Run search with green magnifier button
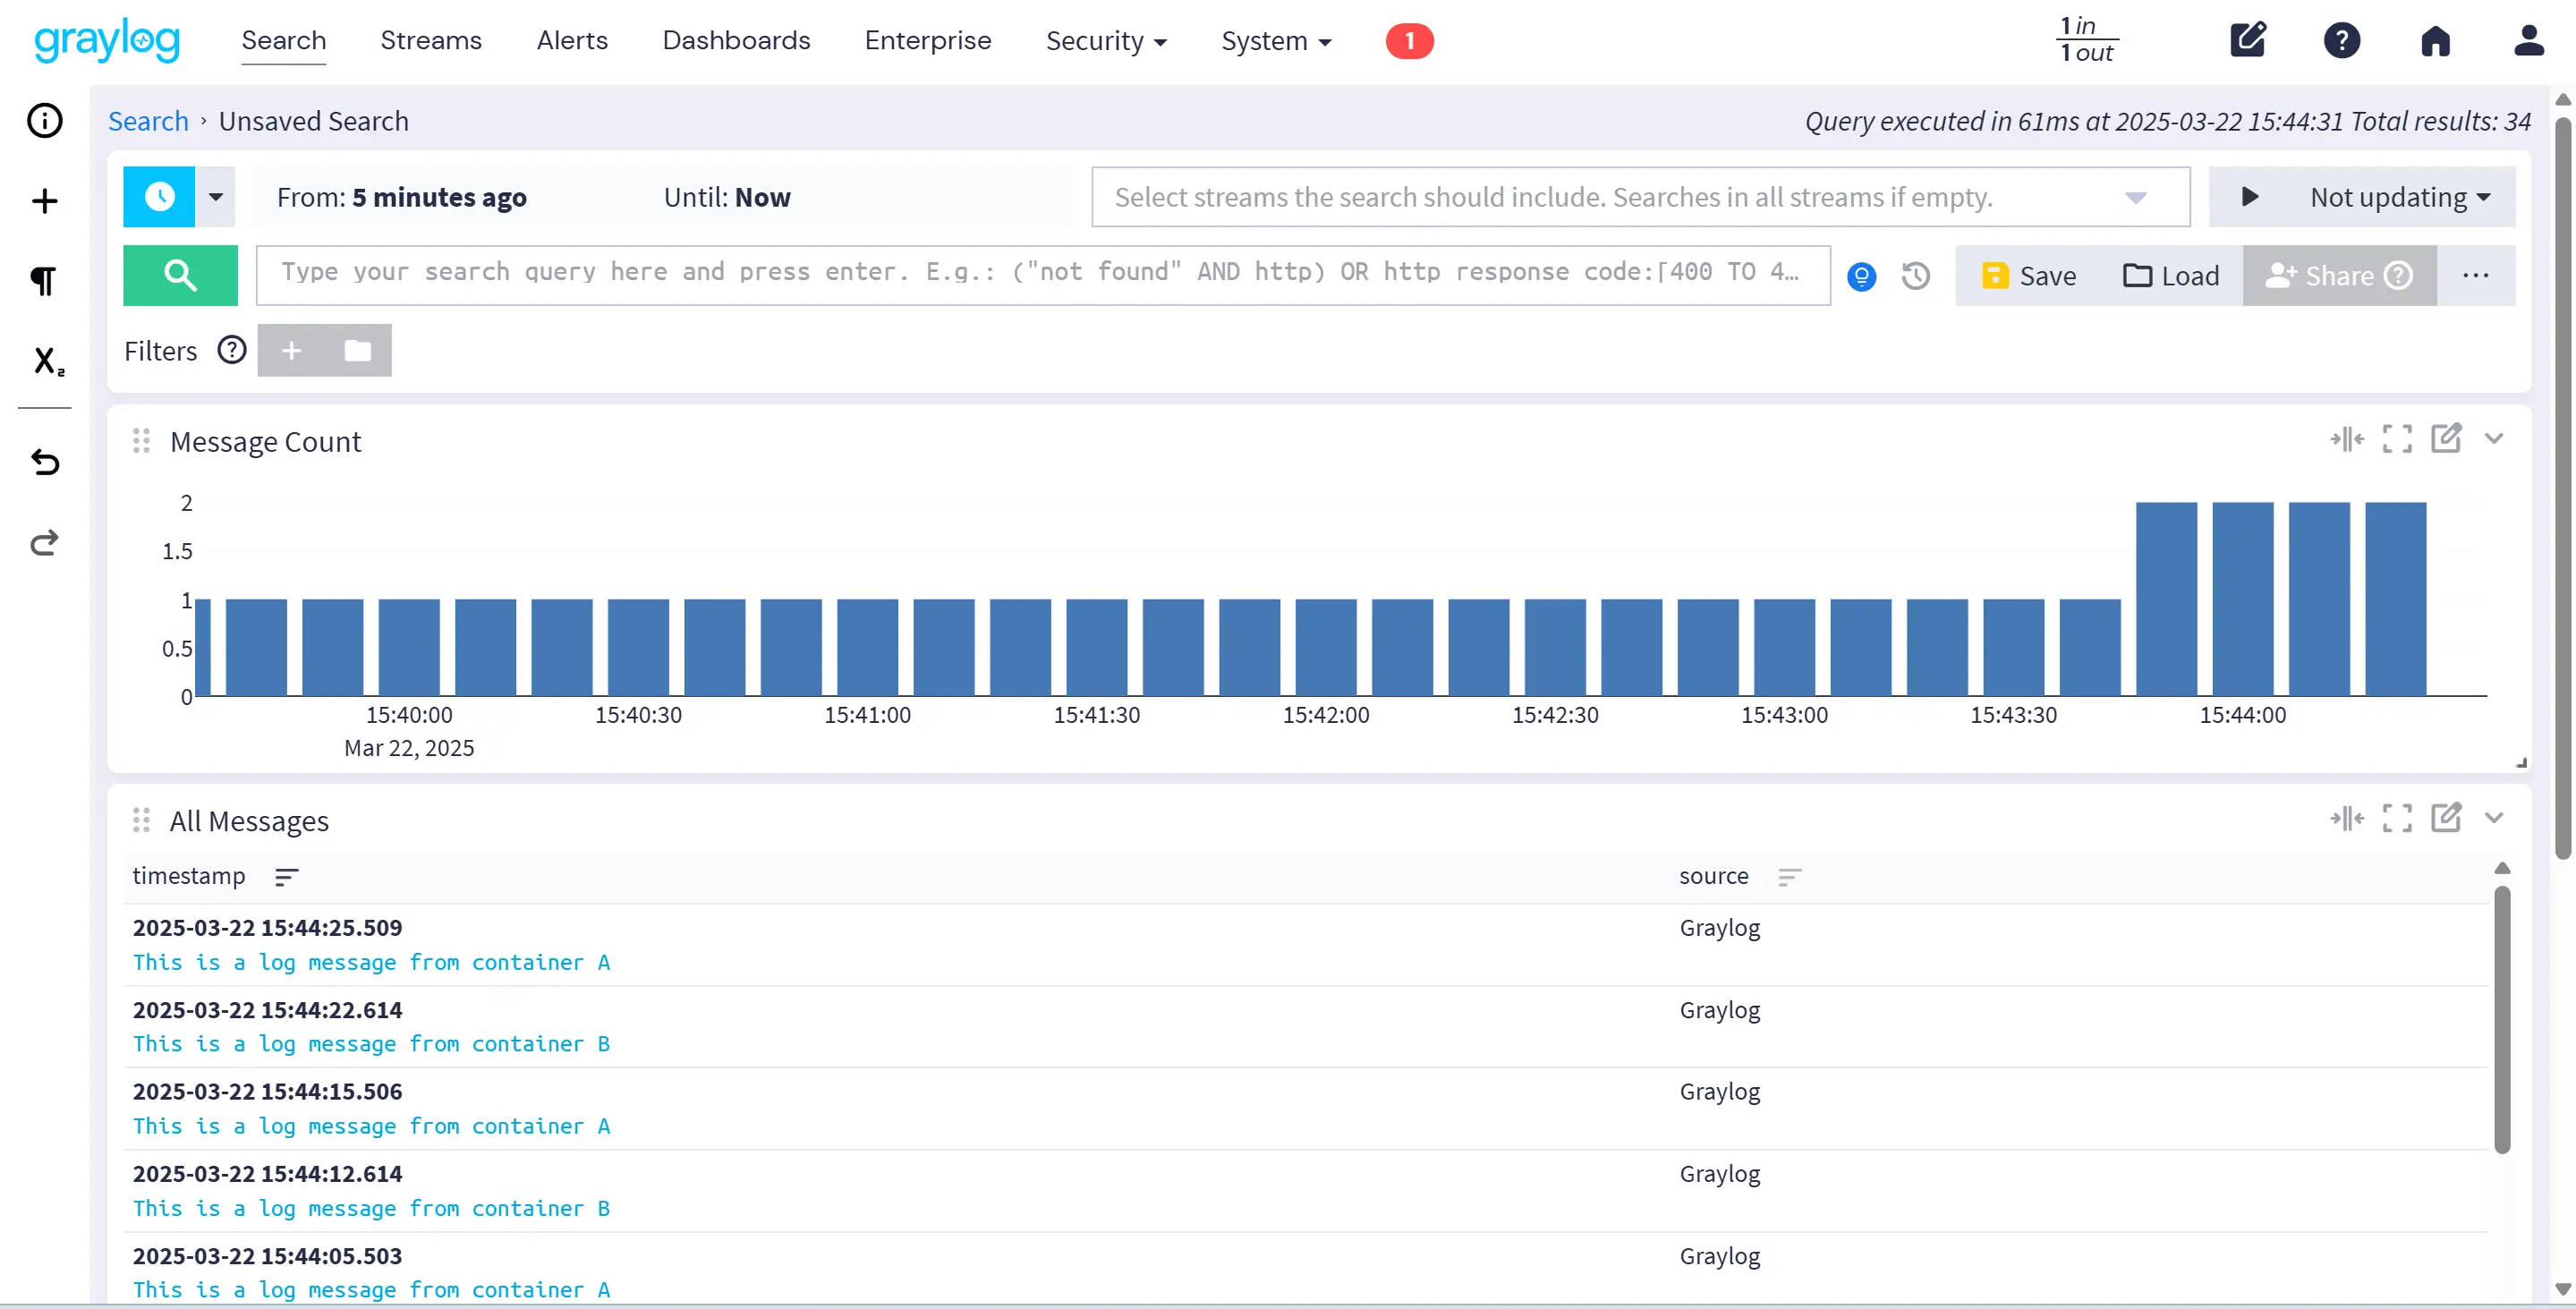 (x=180, y=275)
